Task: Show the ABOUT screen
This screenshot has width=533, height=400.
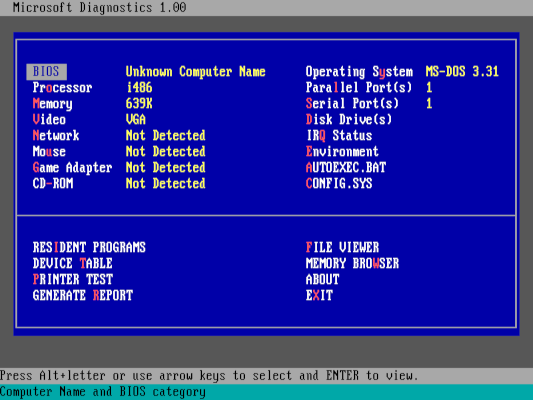Action: 322,279
